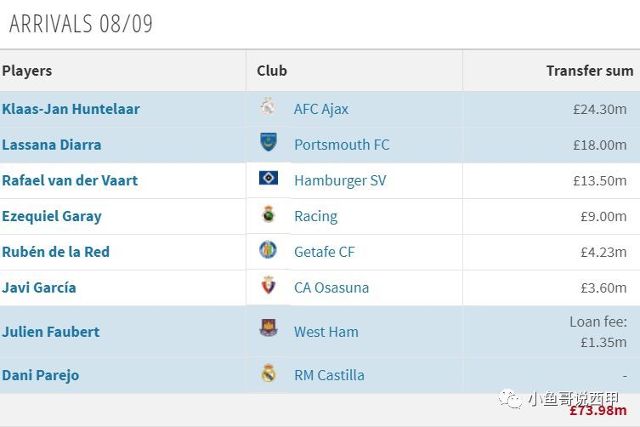Click the Racing club crest icon

coord(268,214)
